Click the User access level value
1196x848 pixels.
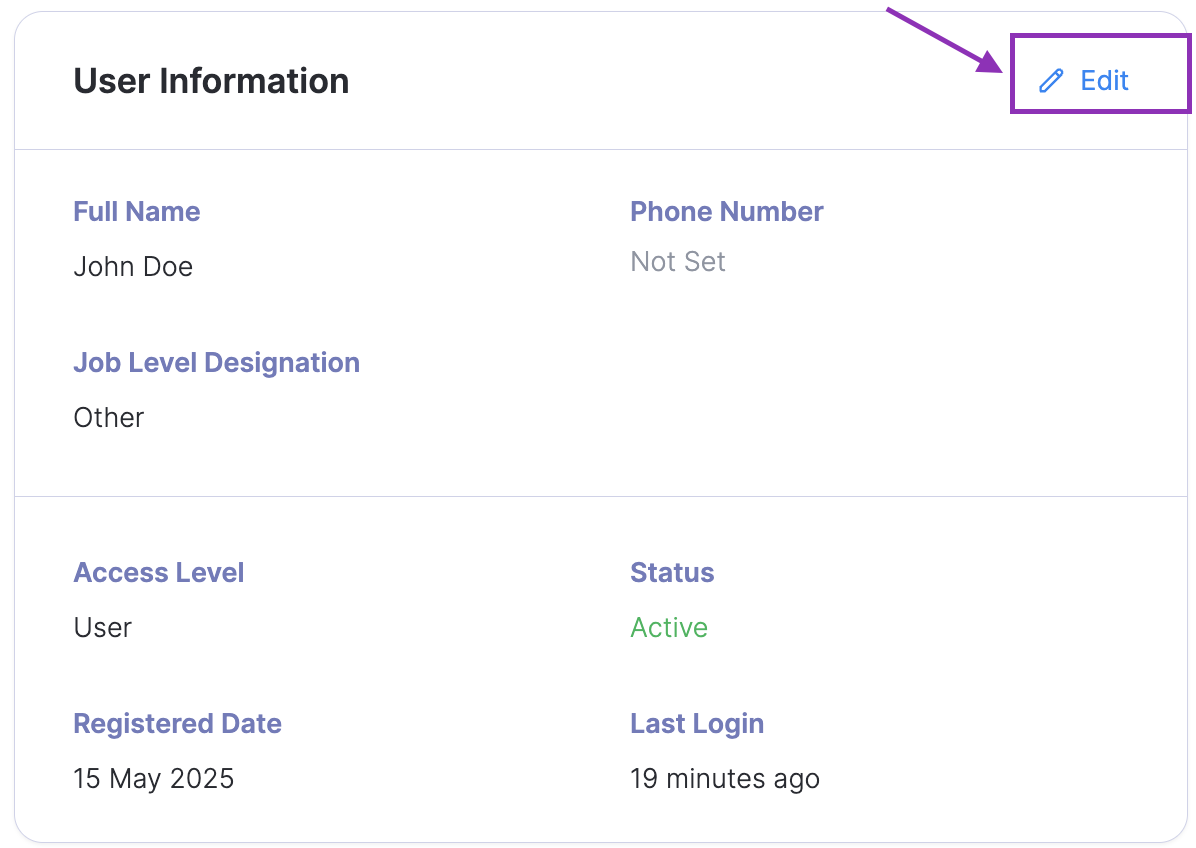tap(103, 628)
